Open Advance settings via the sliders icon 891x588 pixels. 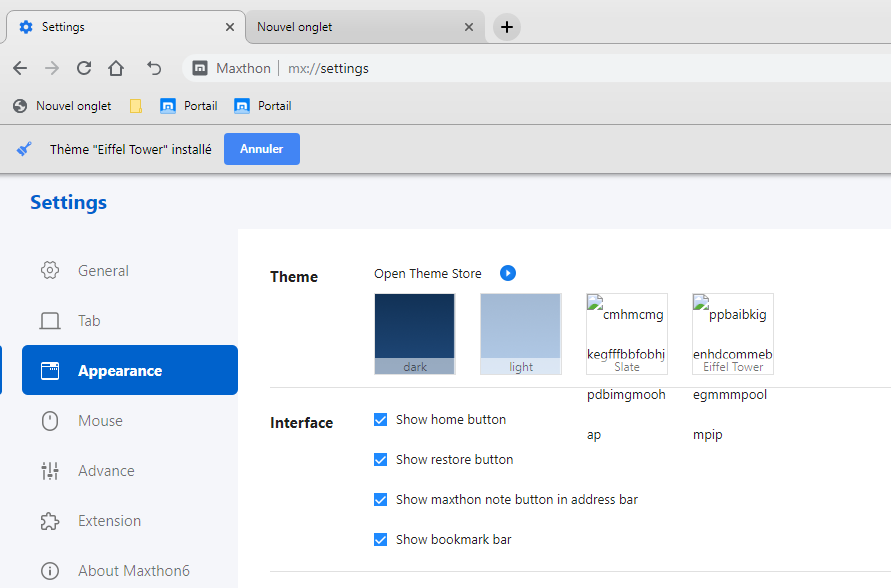[49, 470]
